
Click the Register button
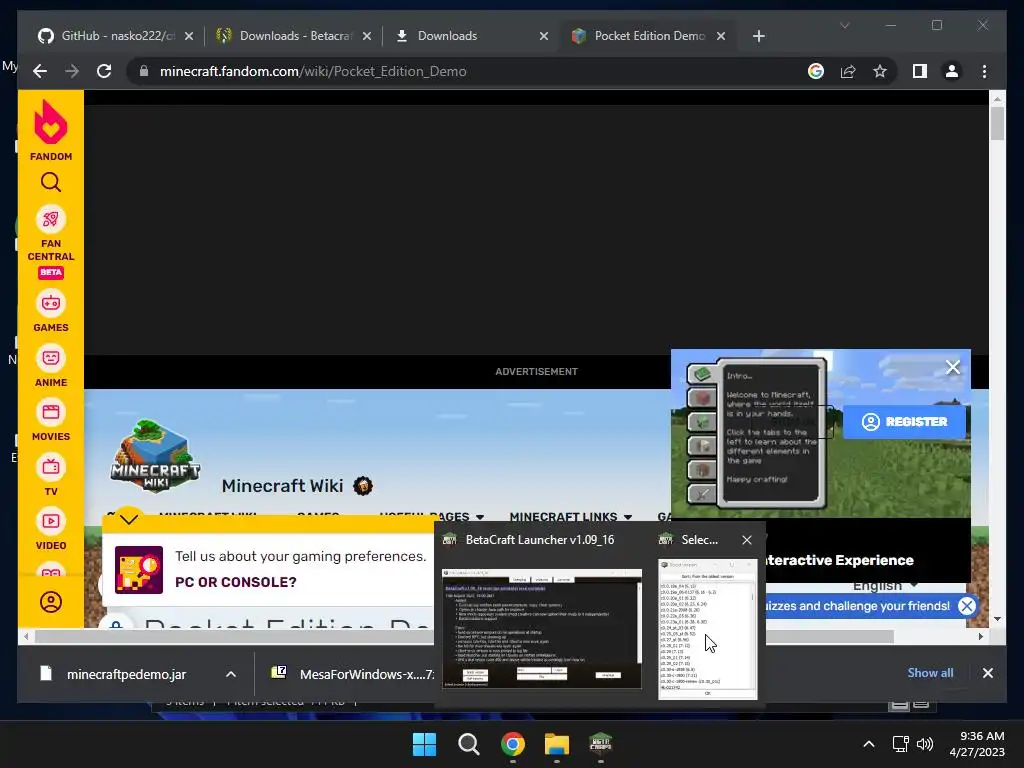point(904,422)
